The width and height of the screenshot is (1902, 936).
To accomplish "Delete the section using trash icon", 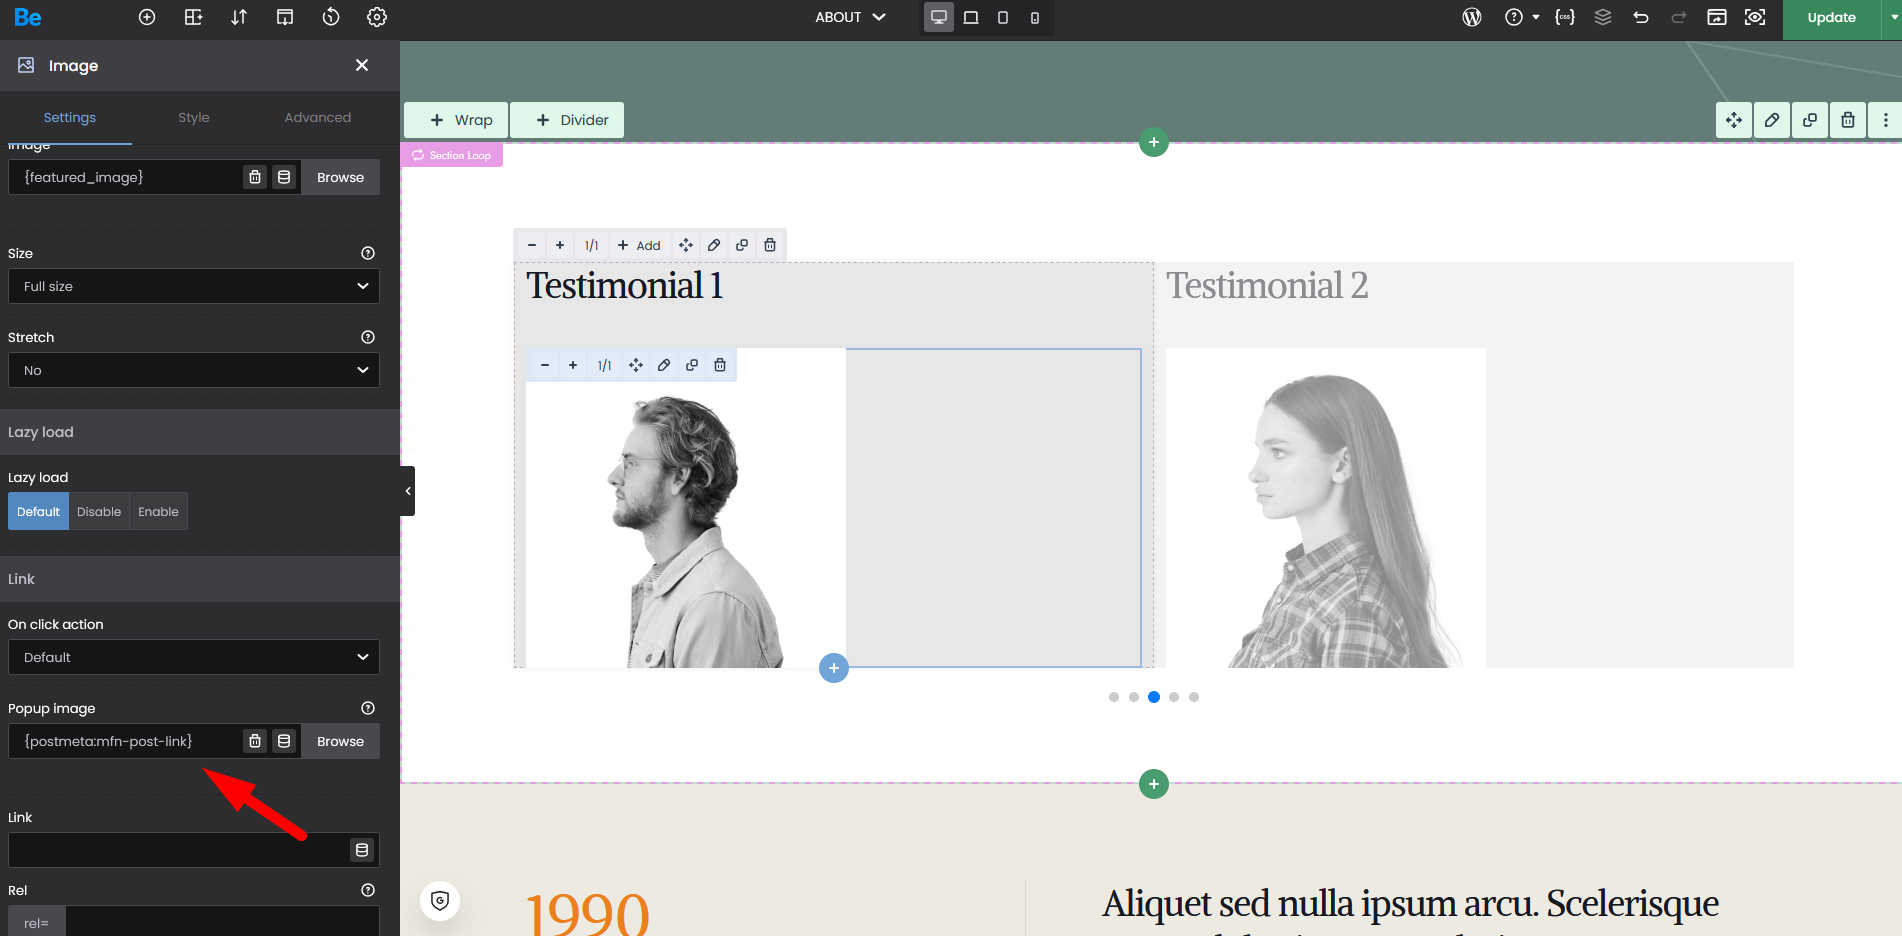I will [1848, 120].
